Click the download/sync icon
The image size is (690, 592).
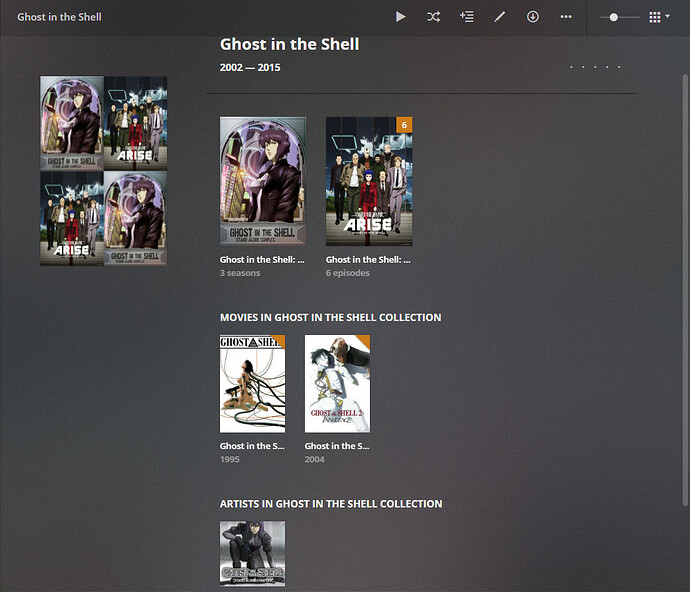[x=533, y=17]
